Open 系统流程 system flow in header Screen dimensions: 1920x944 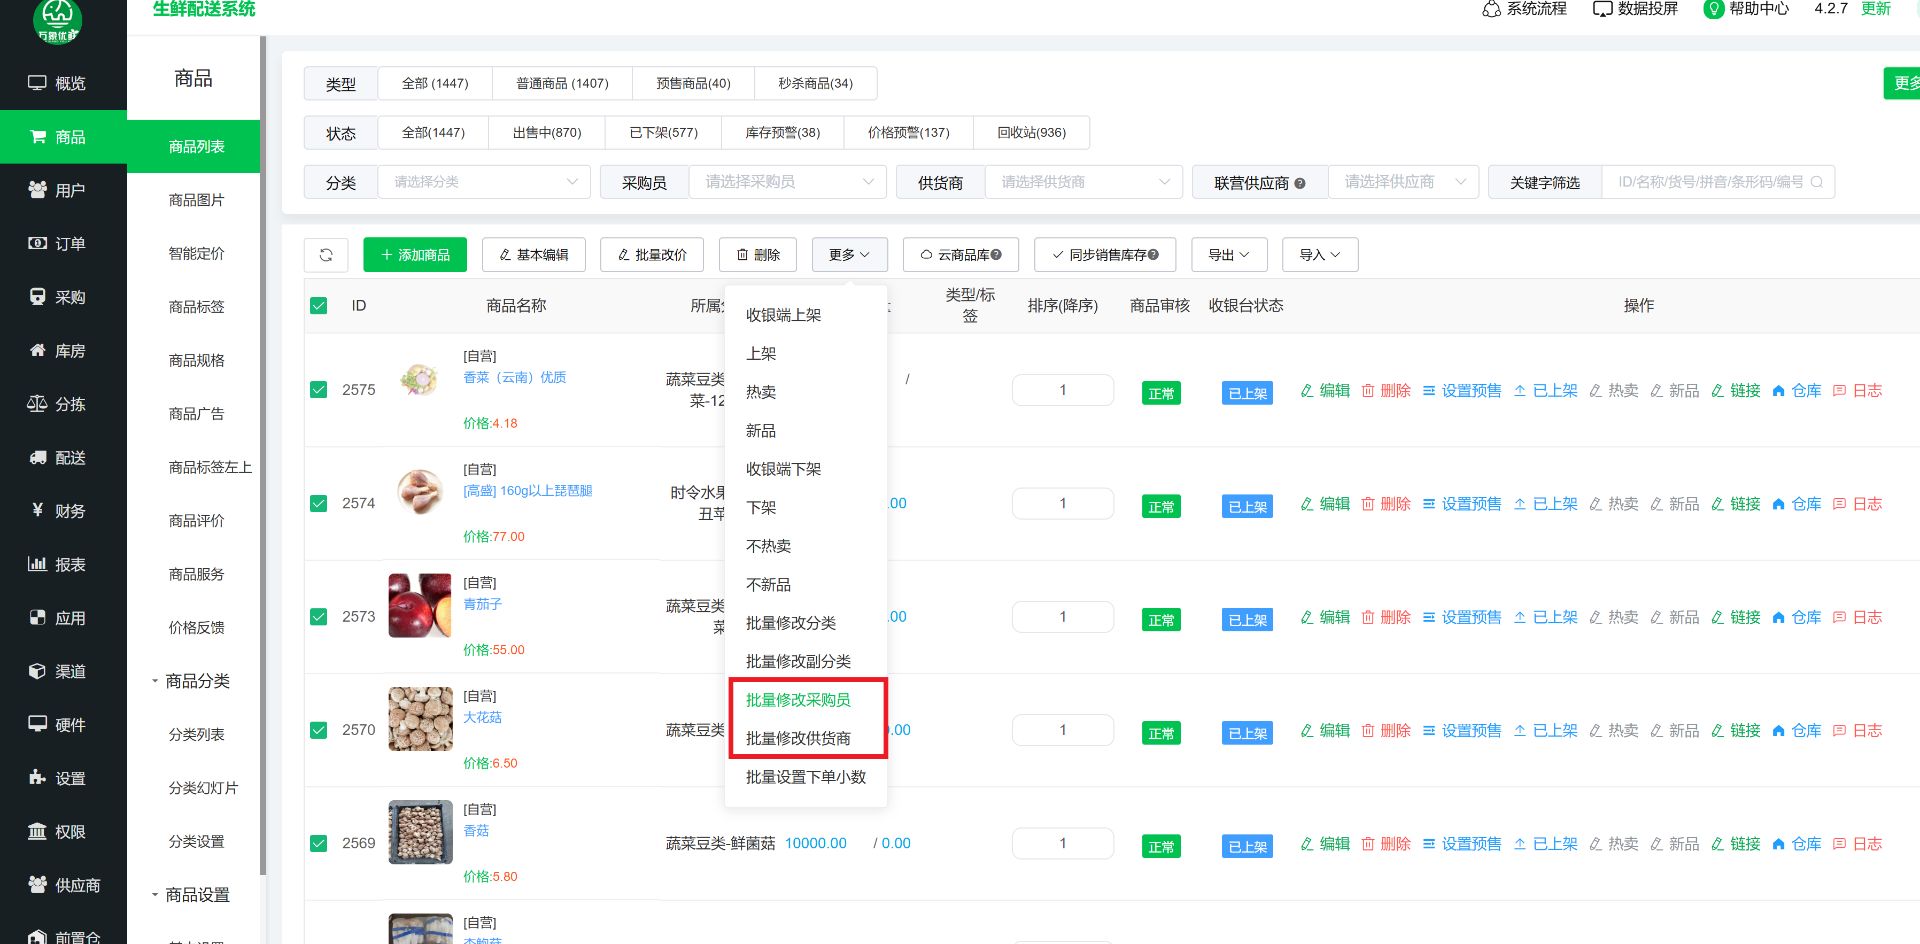(x=1524, y=9)
